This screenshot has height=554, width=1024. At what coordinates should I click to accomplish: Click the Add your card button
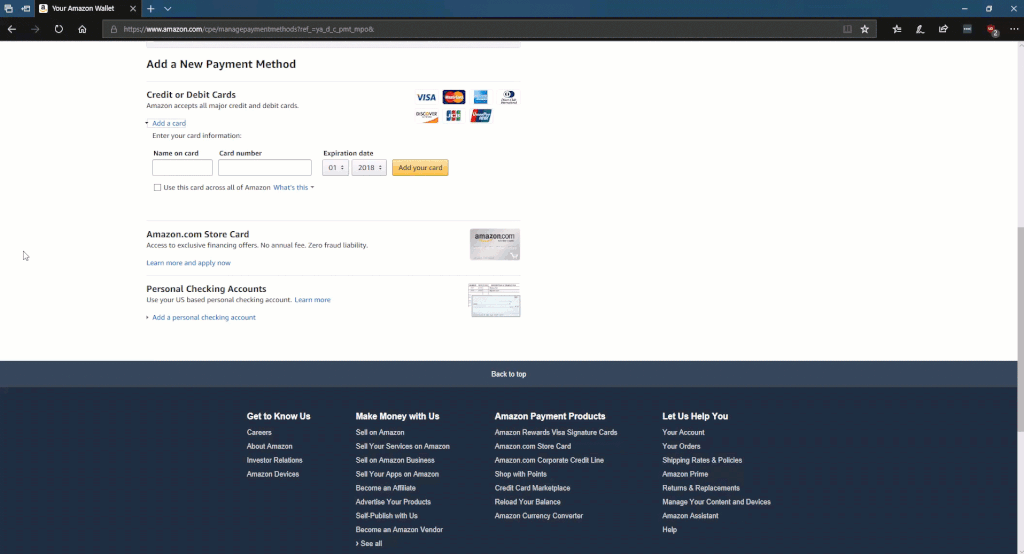(420, 168)
